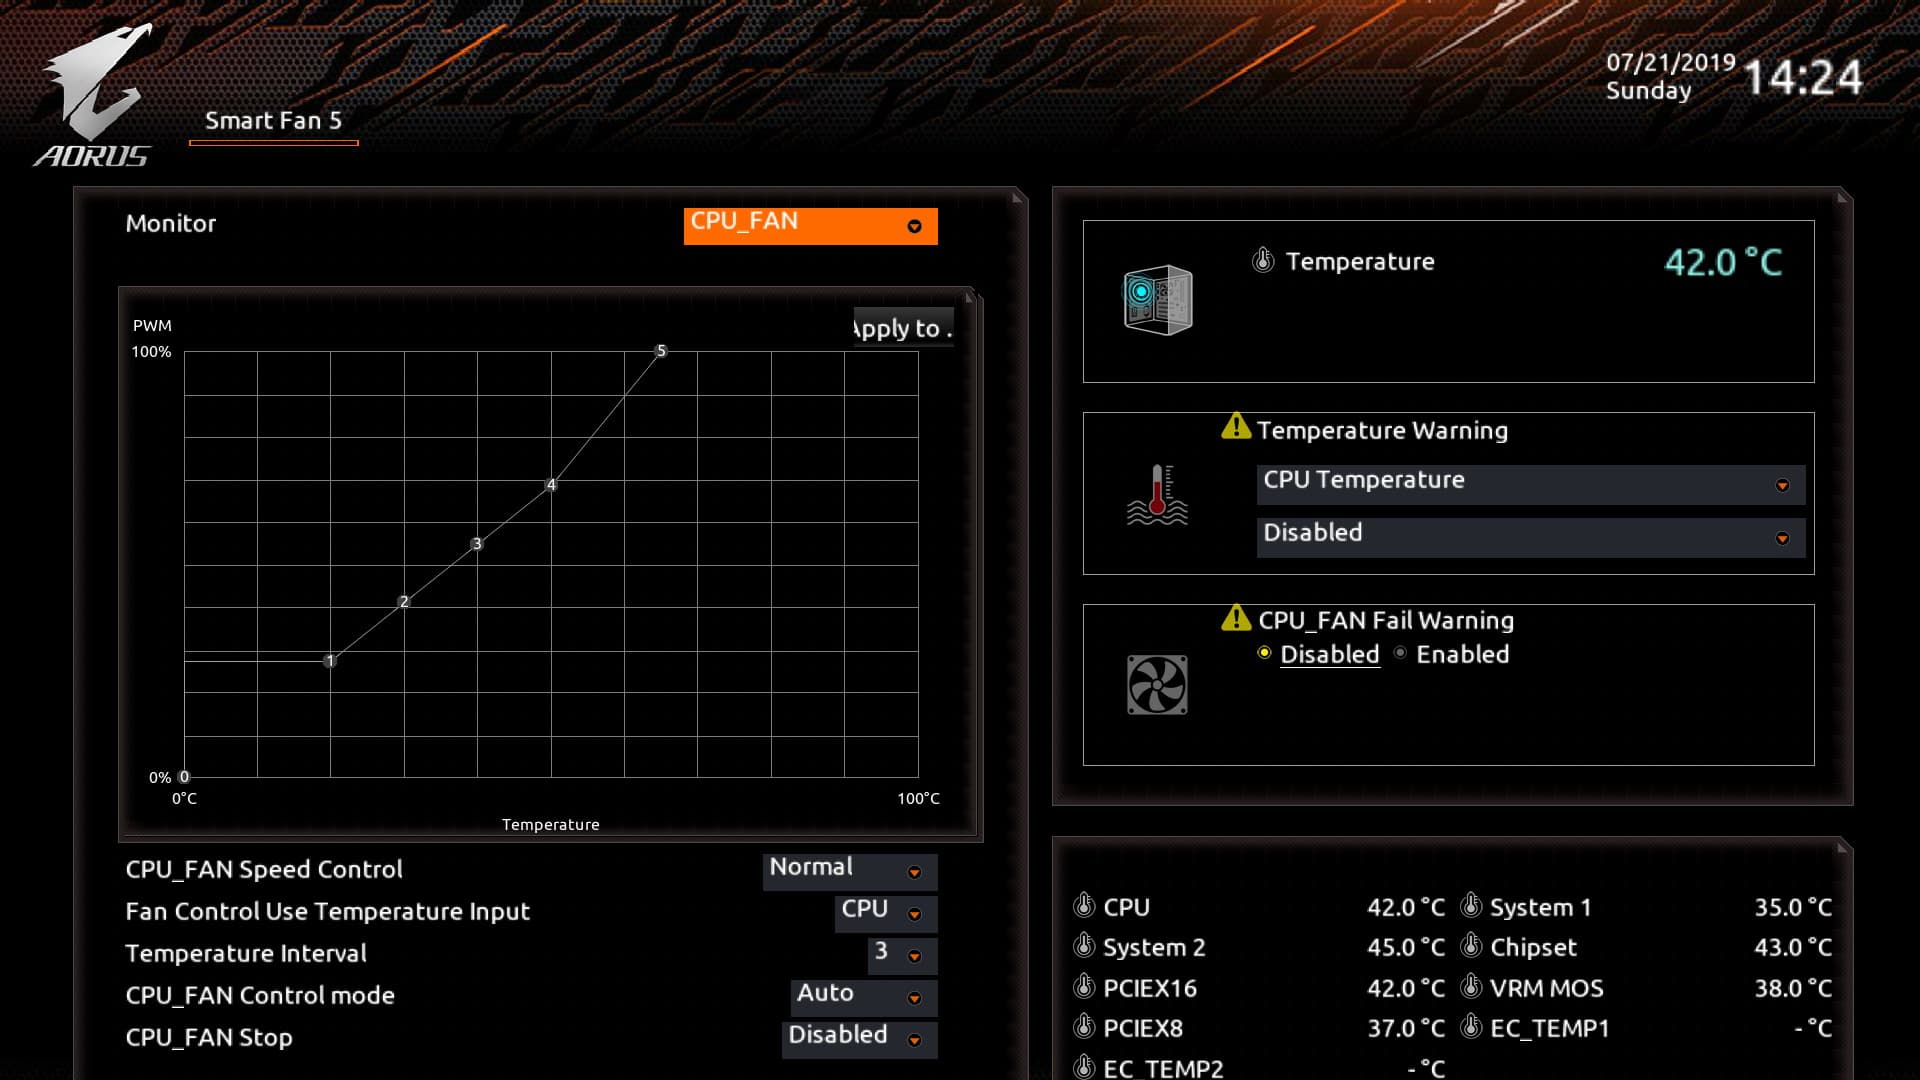
Task: Click the yellow triangle beside CPU_FAN Fail Warning
Action: [1236, 618]
